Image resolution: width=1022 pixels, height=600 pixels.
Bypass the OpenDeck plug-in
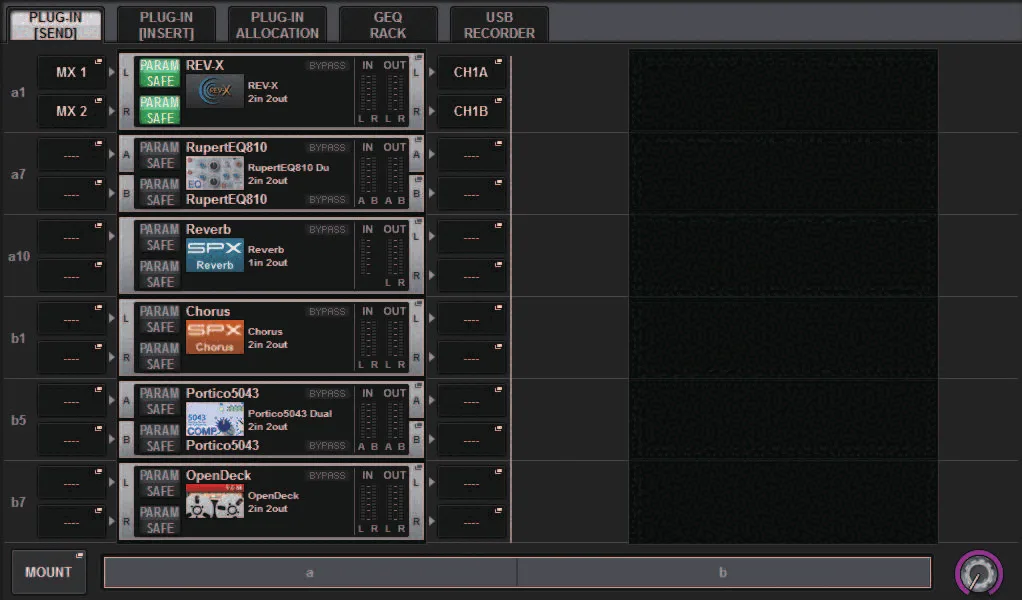[x=327, y=476]
